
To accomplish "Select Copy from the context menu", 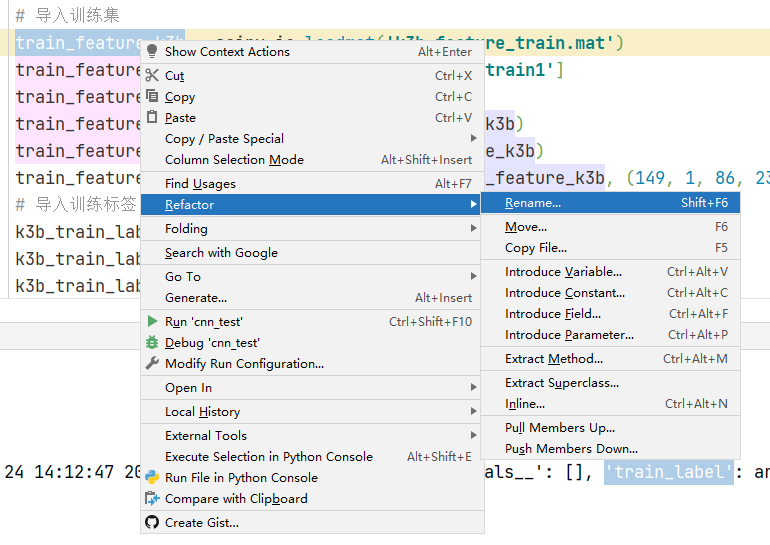I will pos(312,97).
